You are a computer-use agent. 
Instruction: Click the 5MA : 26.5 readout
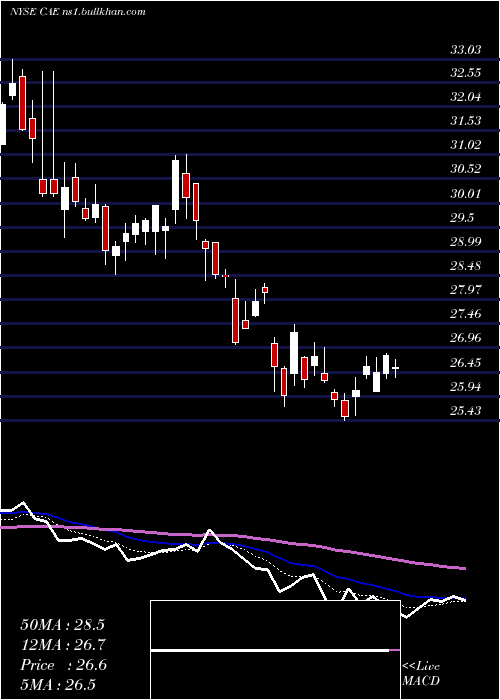pos(58,685)
